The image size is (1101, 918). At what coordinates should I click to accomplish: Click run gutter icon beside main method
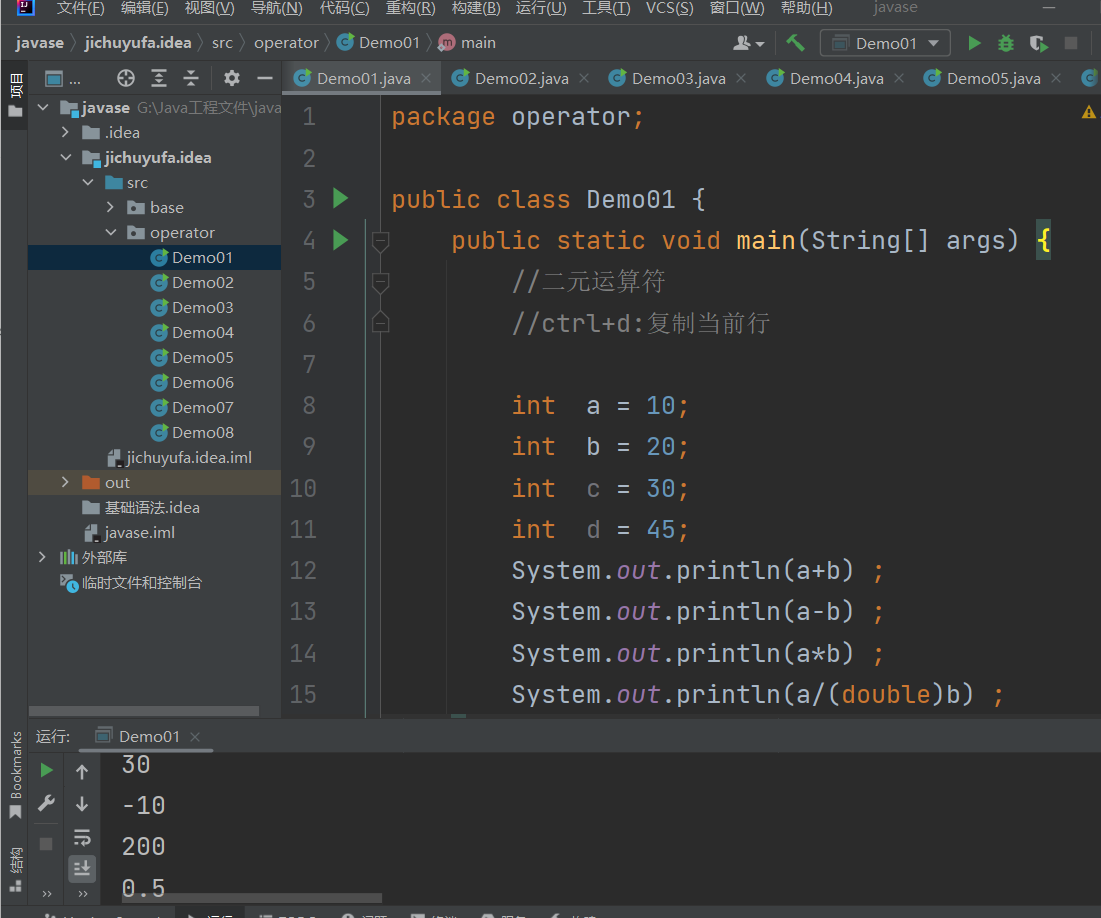coord(340,240)
